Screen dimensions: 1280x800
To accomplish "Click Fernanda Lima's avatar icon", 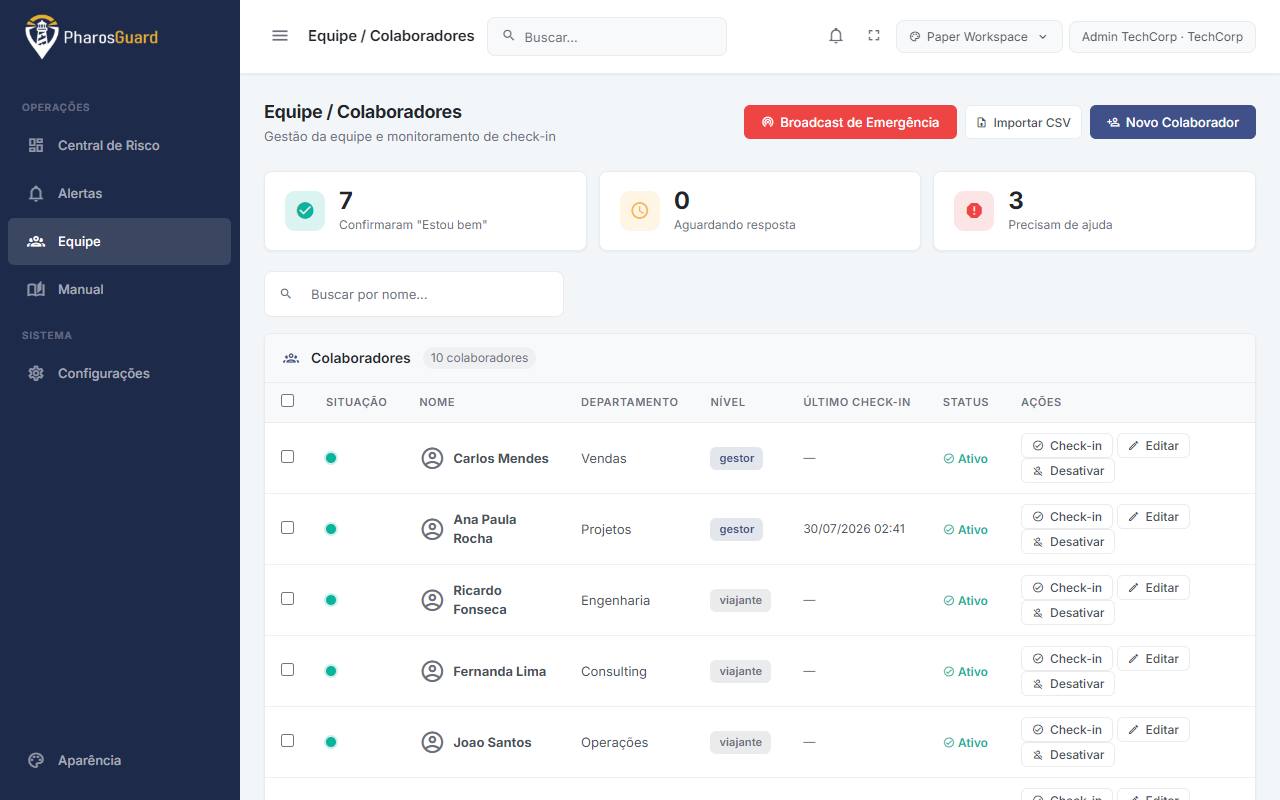I will pyautogui.click(x=432, y=671).
